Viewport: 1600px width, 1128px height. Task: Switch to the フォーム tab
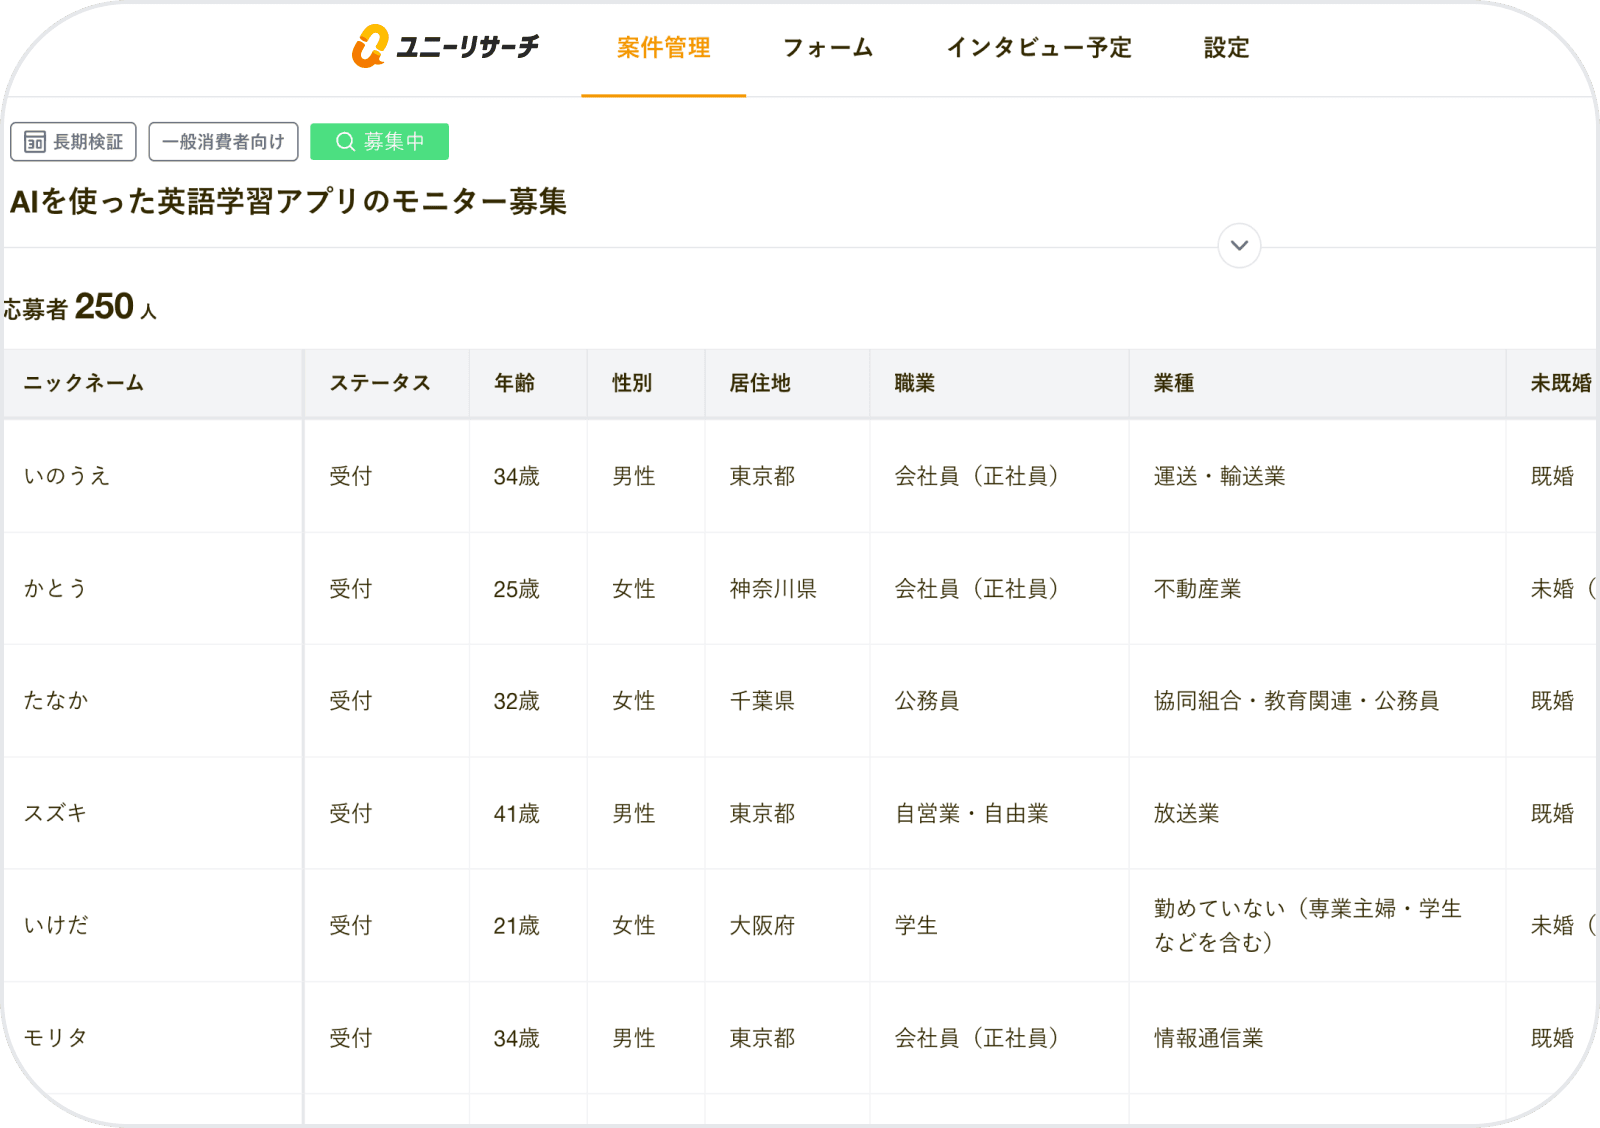pyautogui.click(x=828, y=47)
